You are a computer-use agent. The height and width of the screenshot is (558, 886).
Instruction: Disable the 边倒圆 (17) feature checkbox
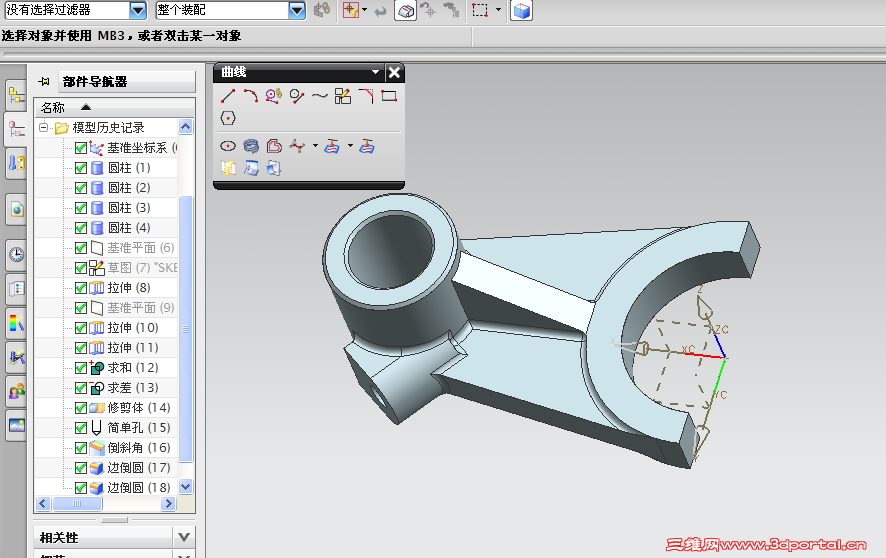click(81, 468)
